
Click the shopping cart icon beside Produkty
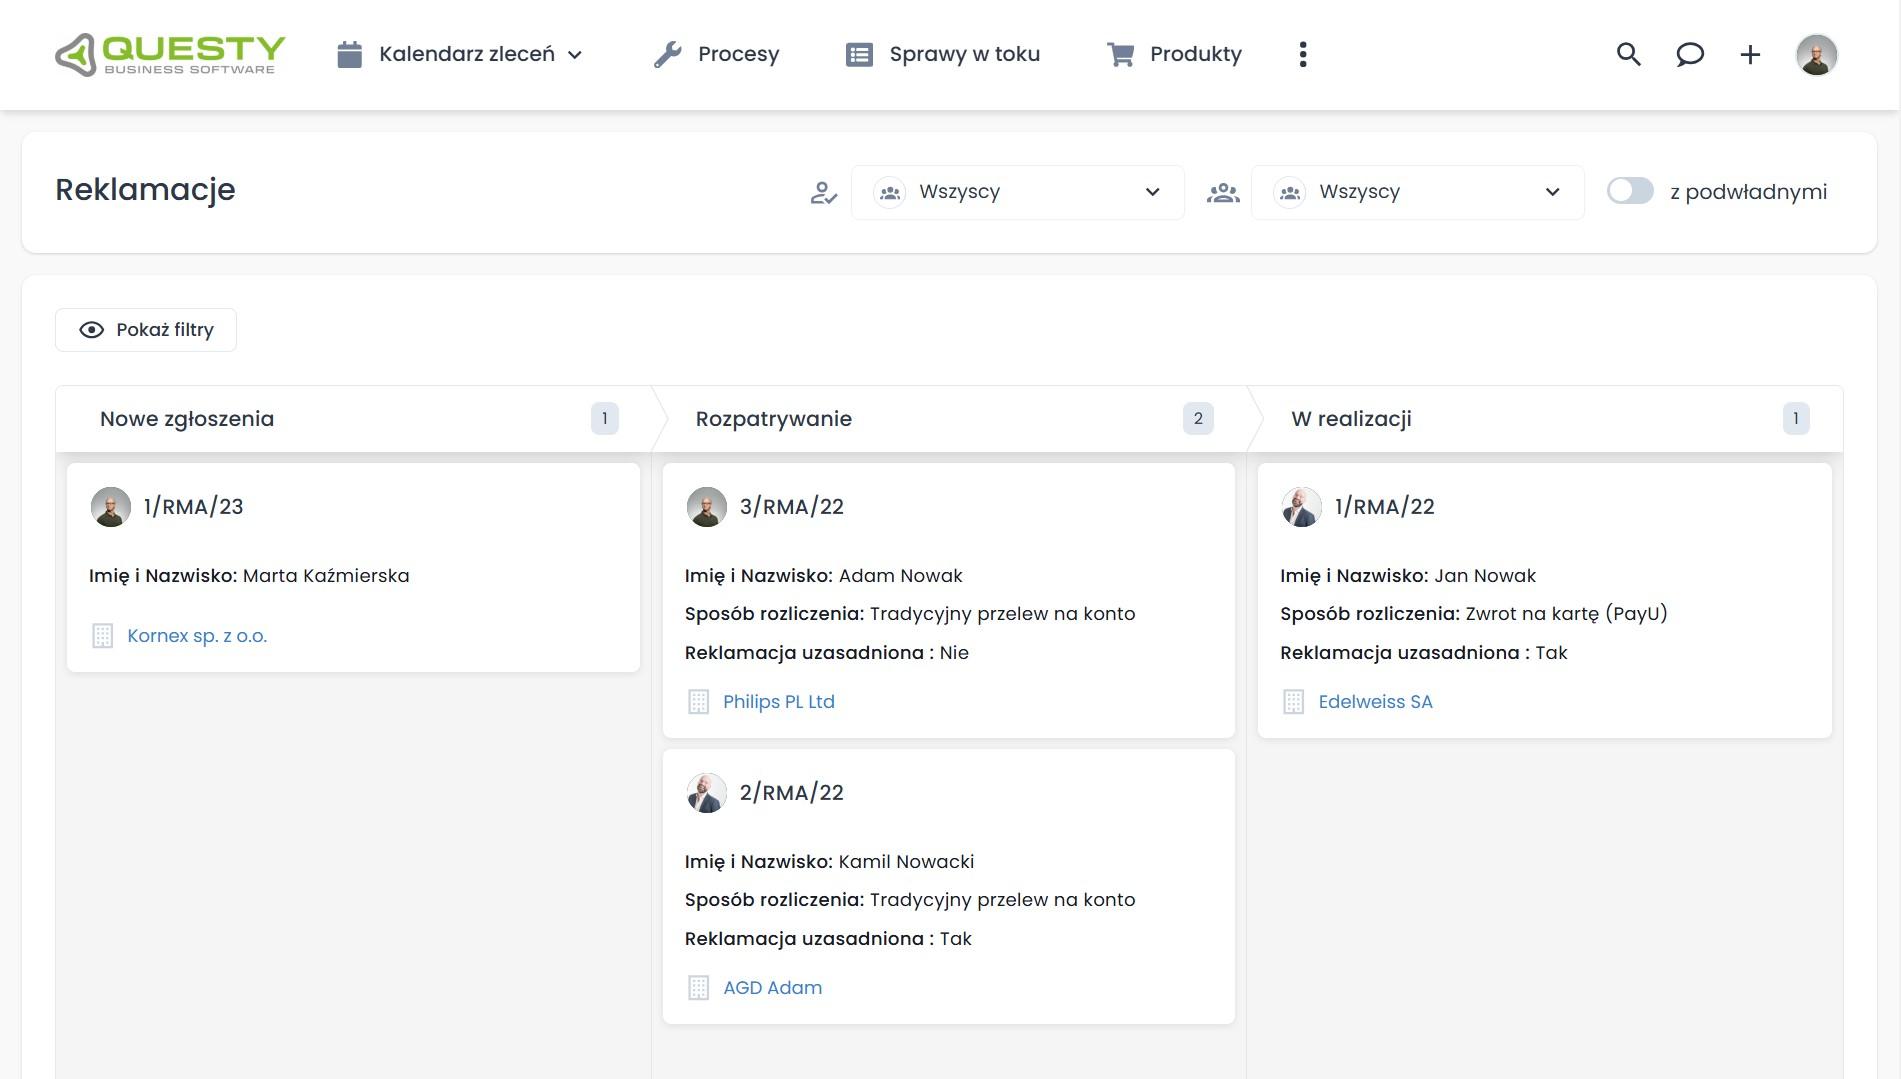point(1120,54)
